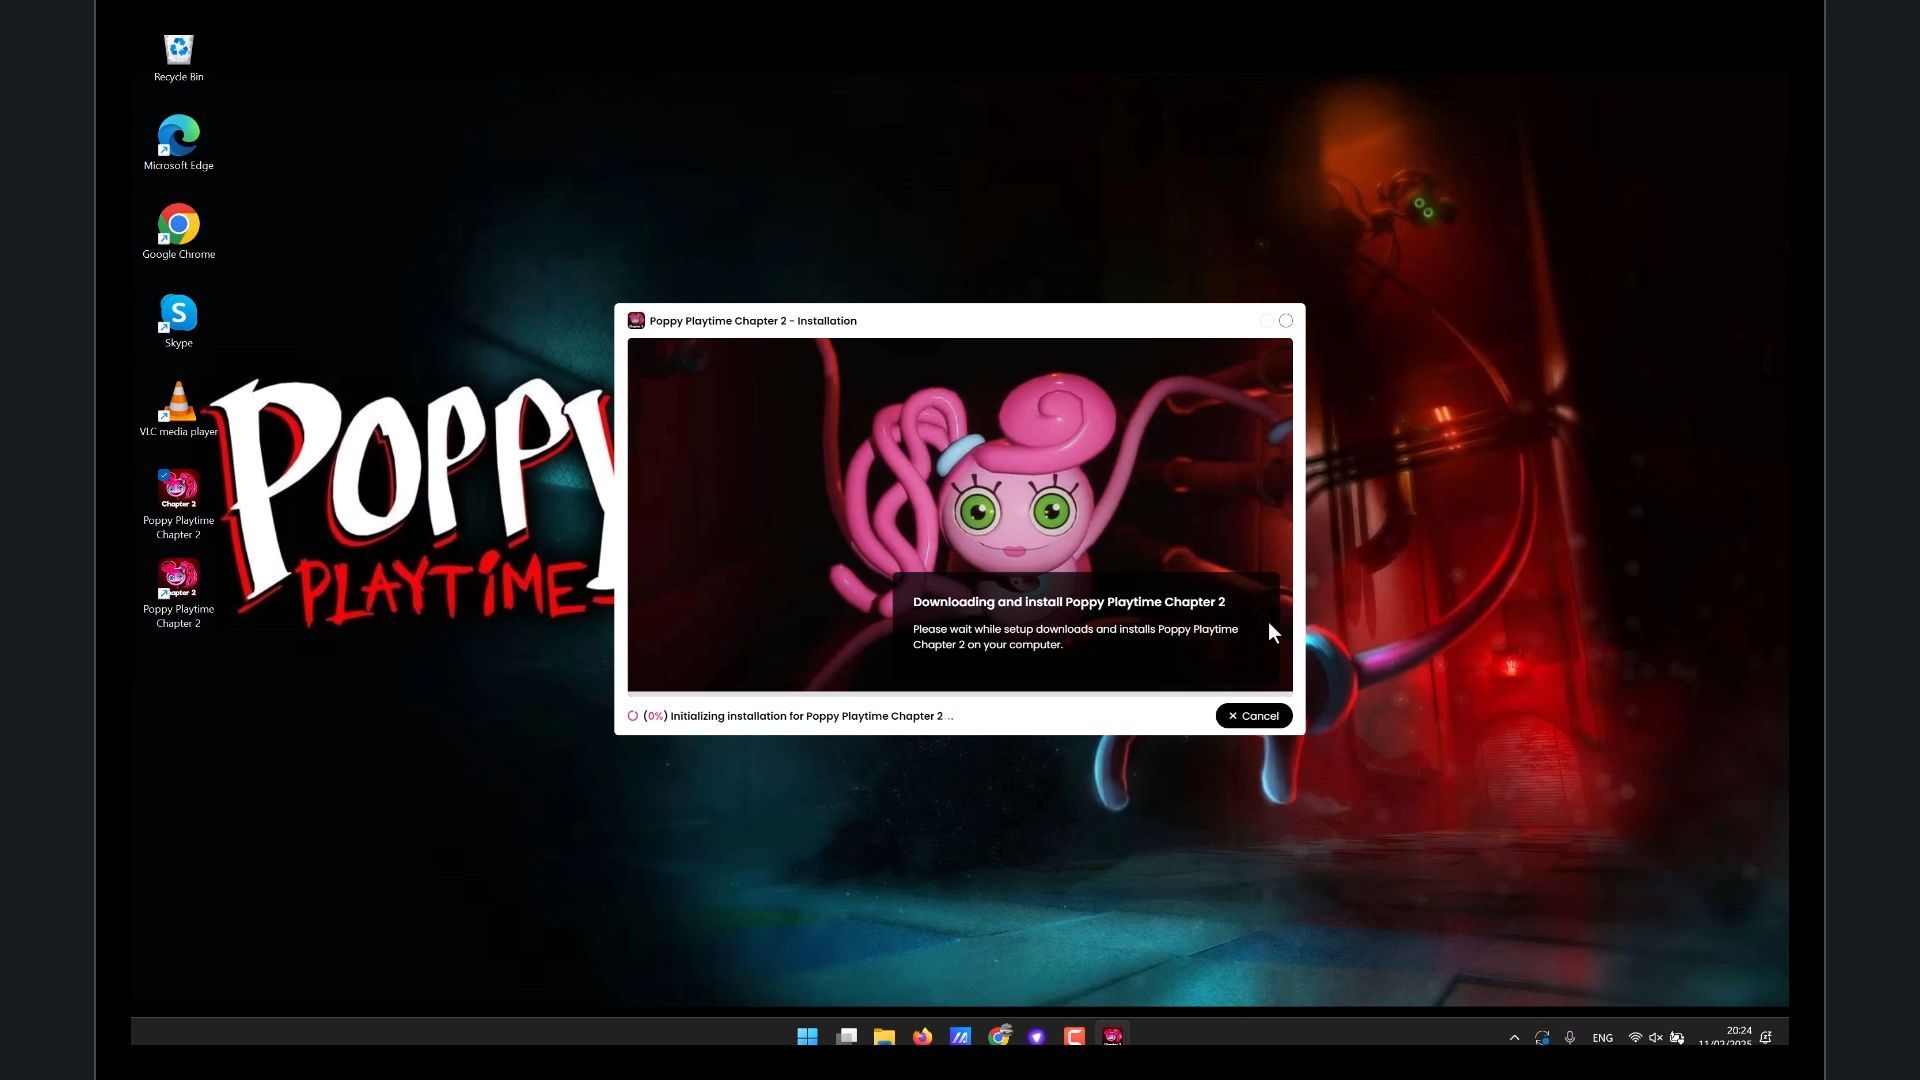Select the VLC media player shortcut
The height and width of the screenshot is (1080, 1920).
178,409
